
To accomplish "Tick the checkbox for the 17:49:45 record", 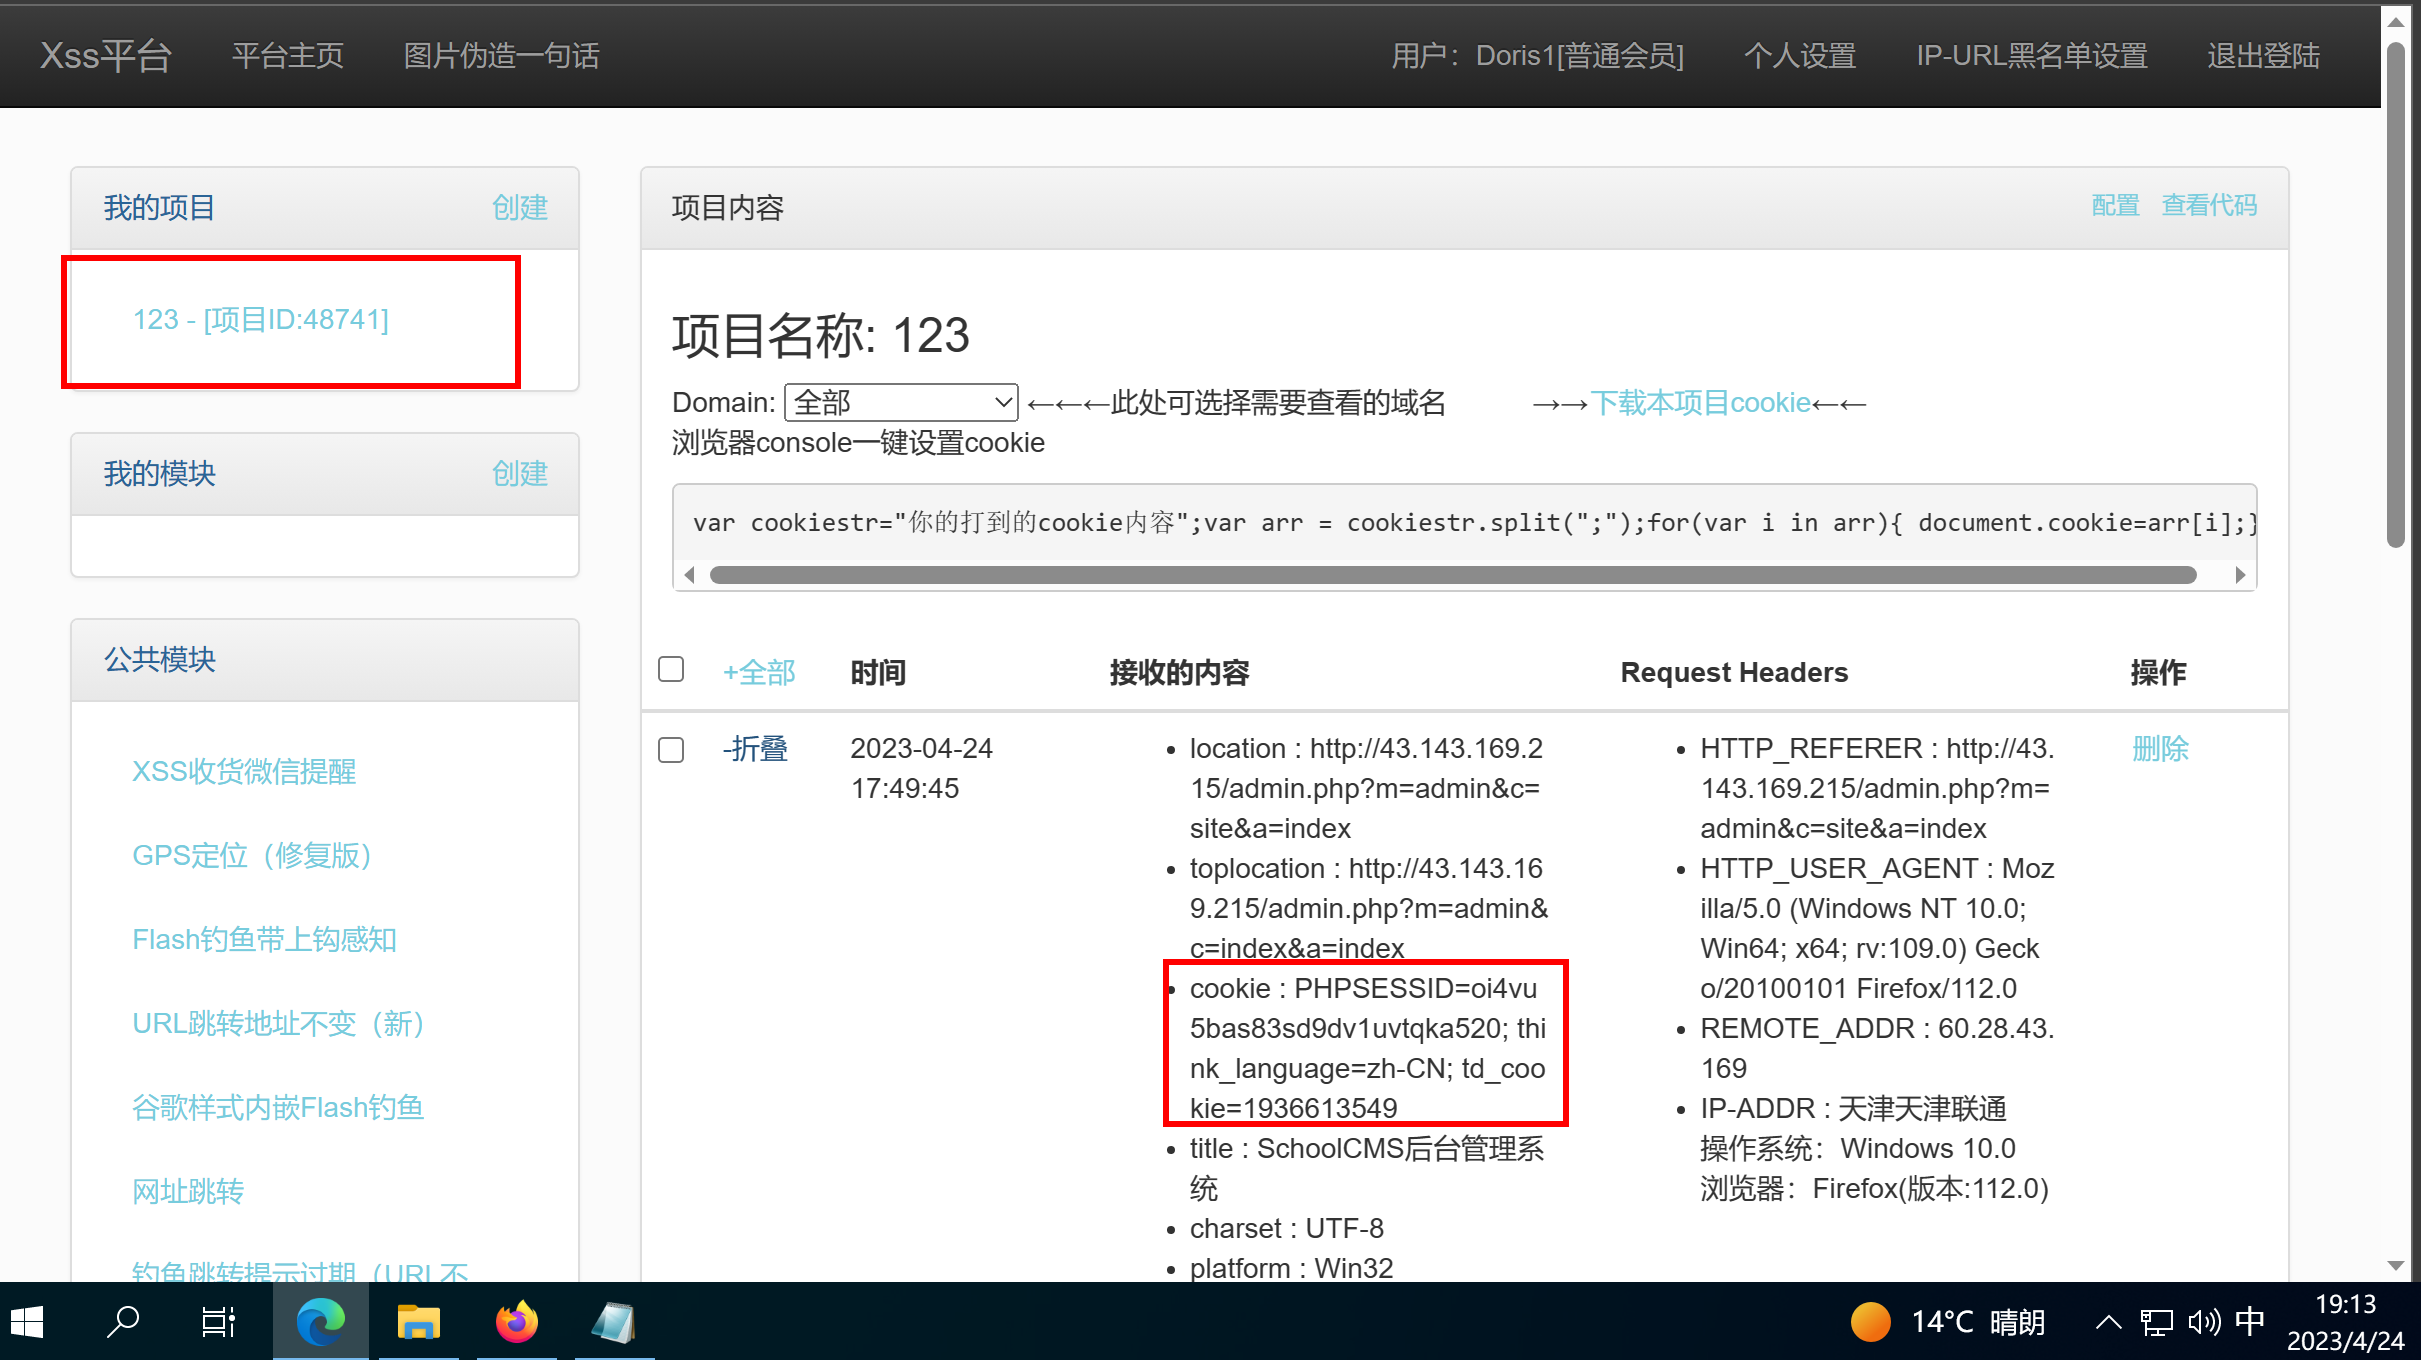I will click(671, 750).
